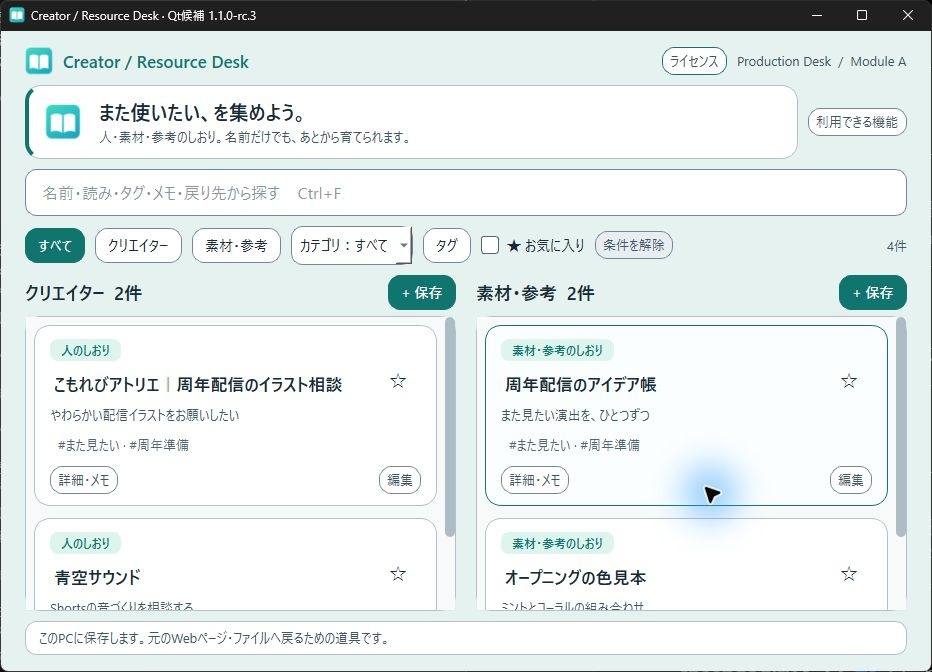Viewport: 932px width, 672px height.
Task: Click the app icon in the title bar
Action: click(17, 15)
